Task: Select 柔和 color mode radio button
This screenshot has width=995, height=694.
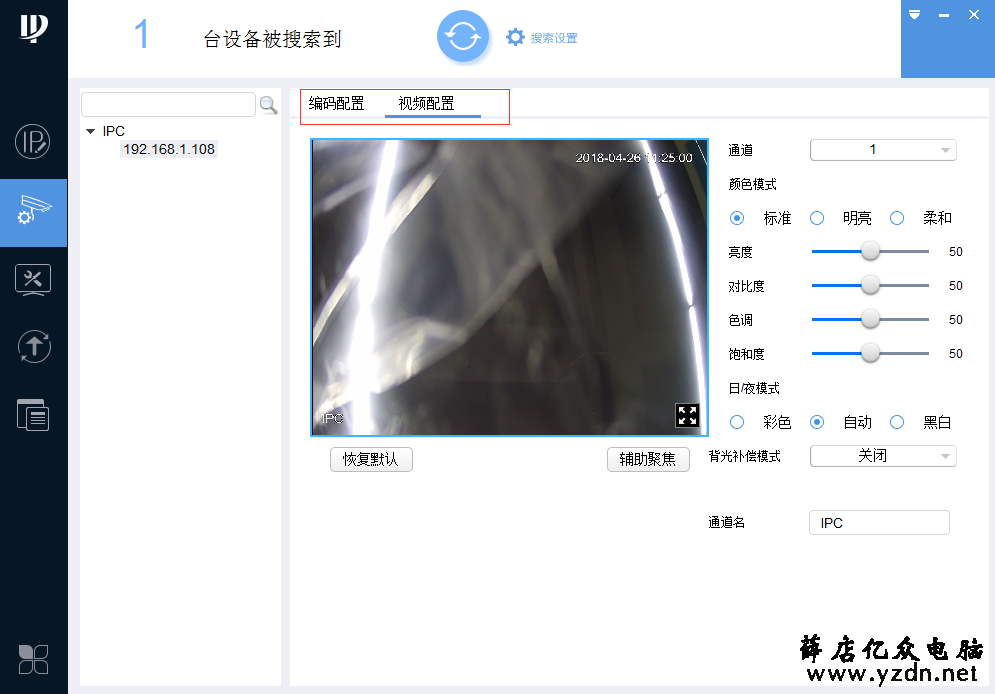Action: (897, 218)
